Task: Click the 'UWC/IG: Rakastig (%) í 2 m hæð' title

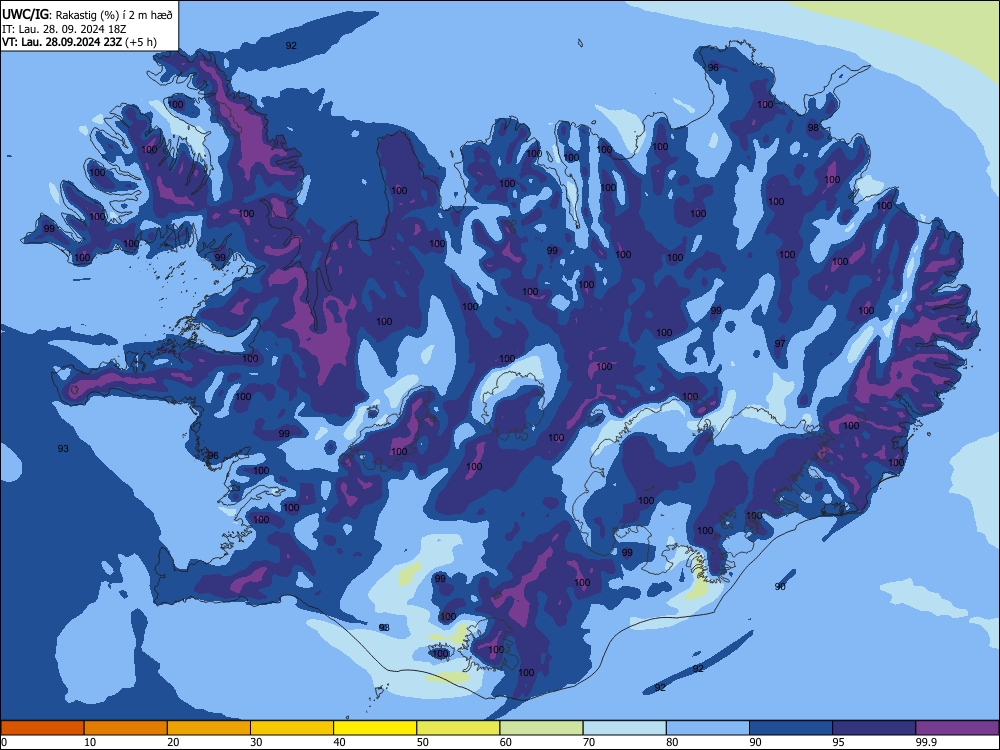Action: (x=87, y=15)
